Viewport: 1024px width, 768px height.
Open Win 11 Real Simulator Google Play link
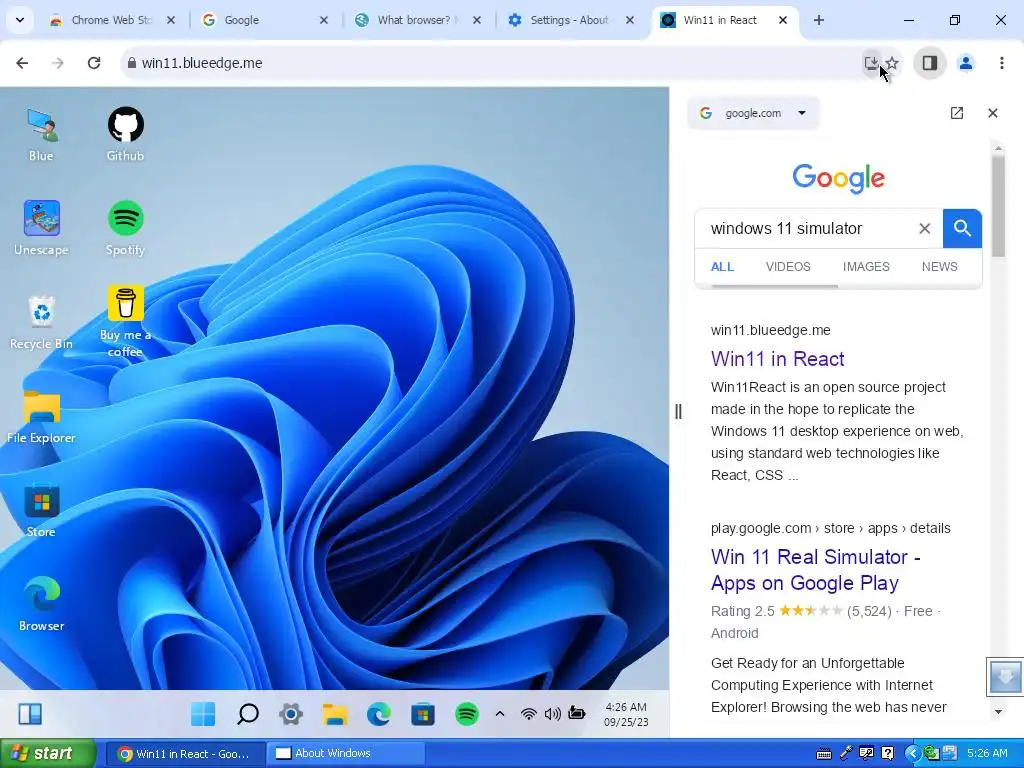coord(815,569)
